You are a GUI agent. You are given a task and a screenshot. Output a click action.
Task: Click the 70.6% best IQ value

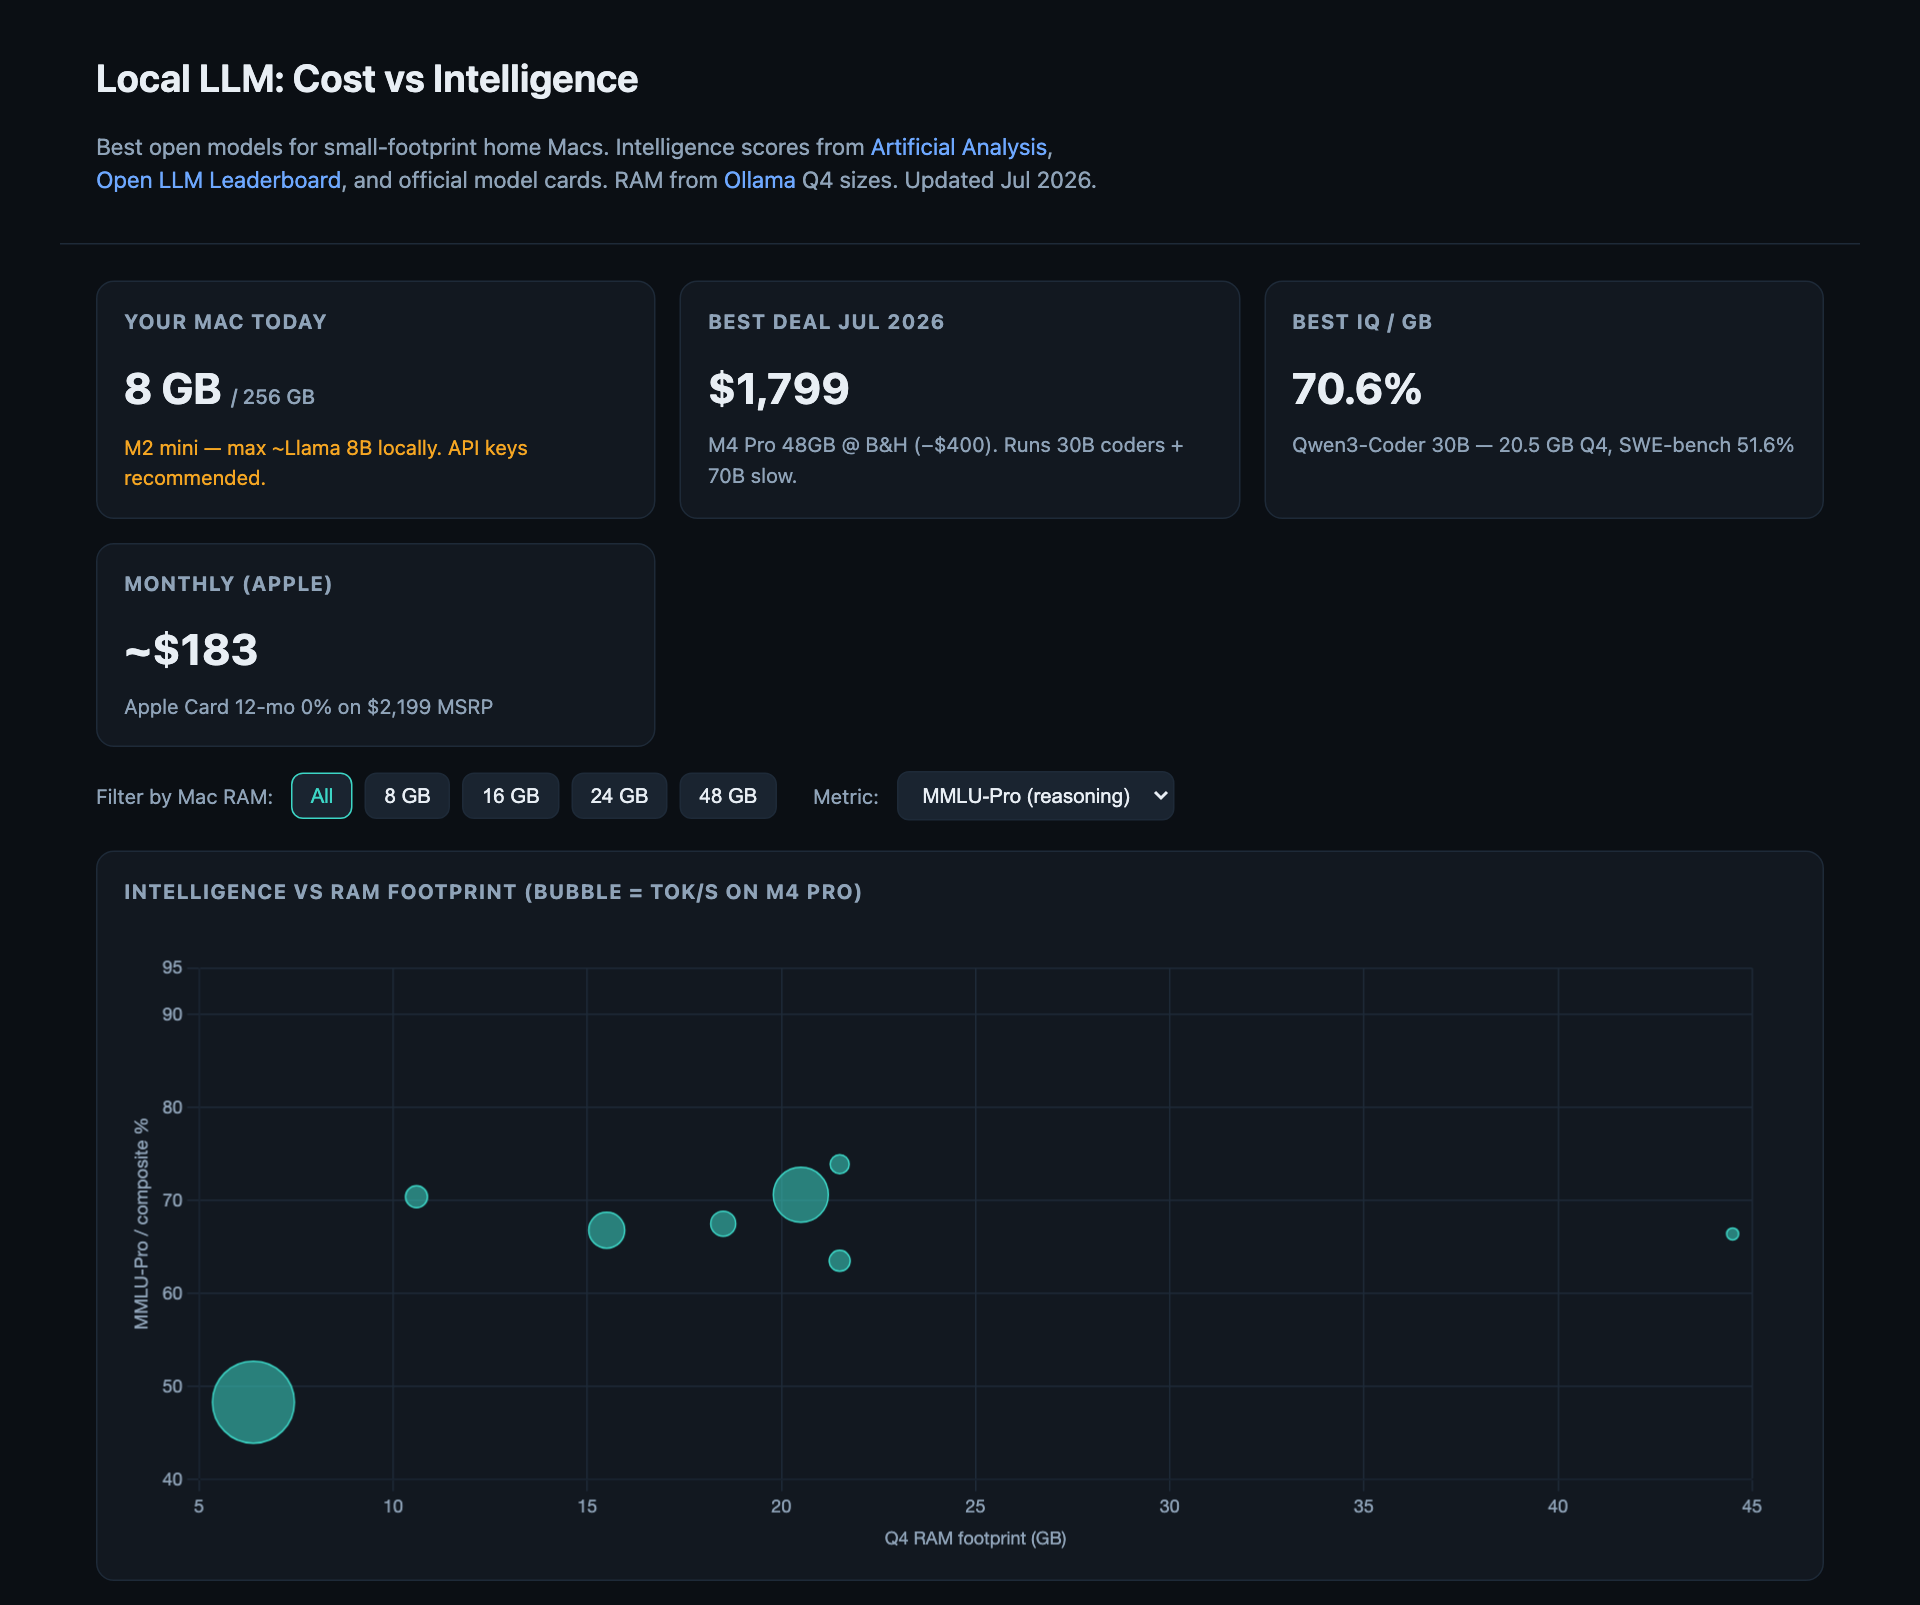[1356, 389]
